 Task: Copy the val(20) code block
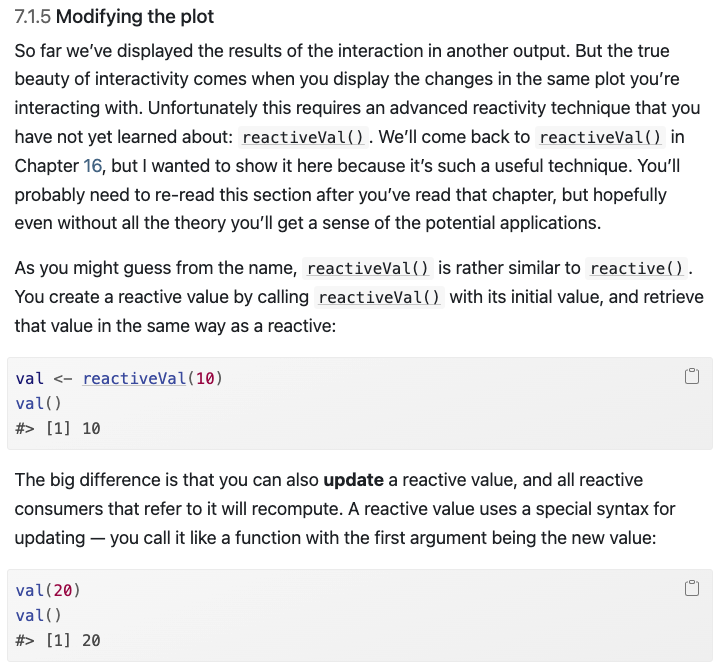coord(691,589)
